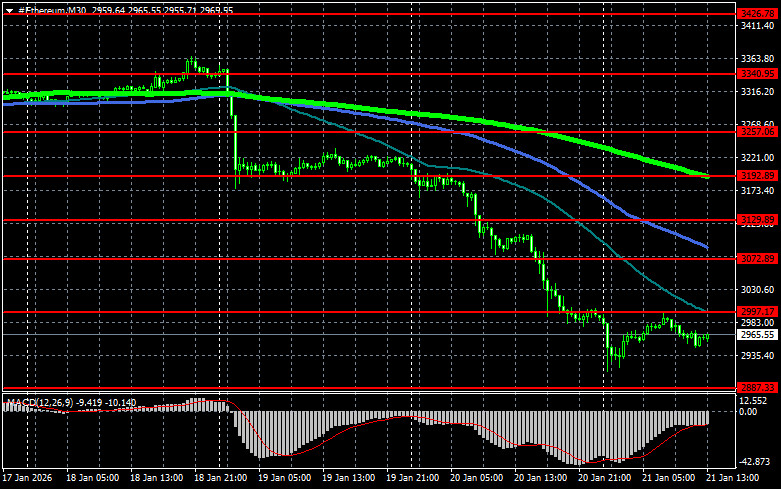
Task: Click the MACD scale zero level 0.00
Action: [749, 412]
